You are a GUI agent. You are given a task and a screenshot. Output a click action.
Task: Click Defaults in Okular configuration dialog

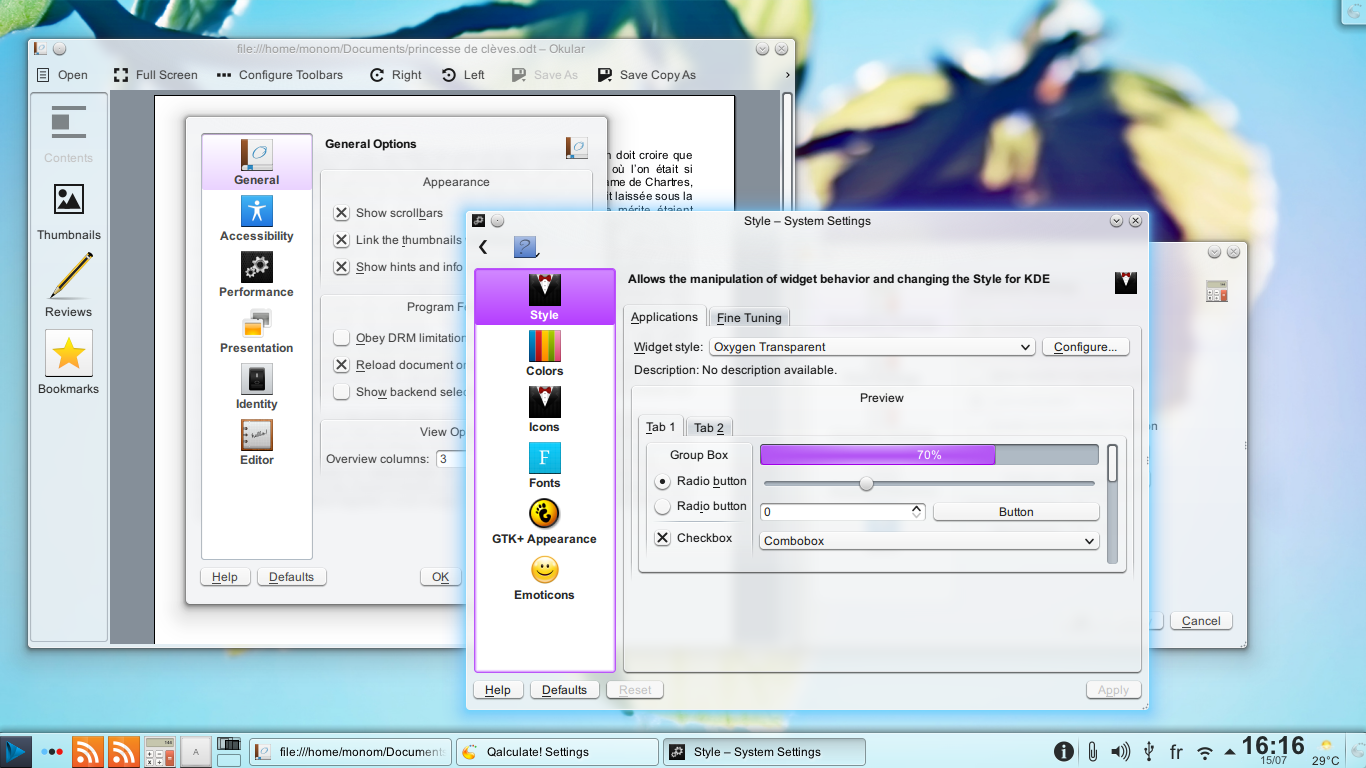pos(292,577)
